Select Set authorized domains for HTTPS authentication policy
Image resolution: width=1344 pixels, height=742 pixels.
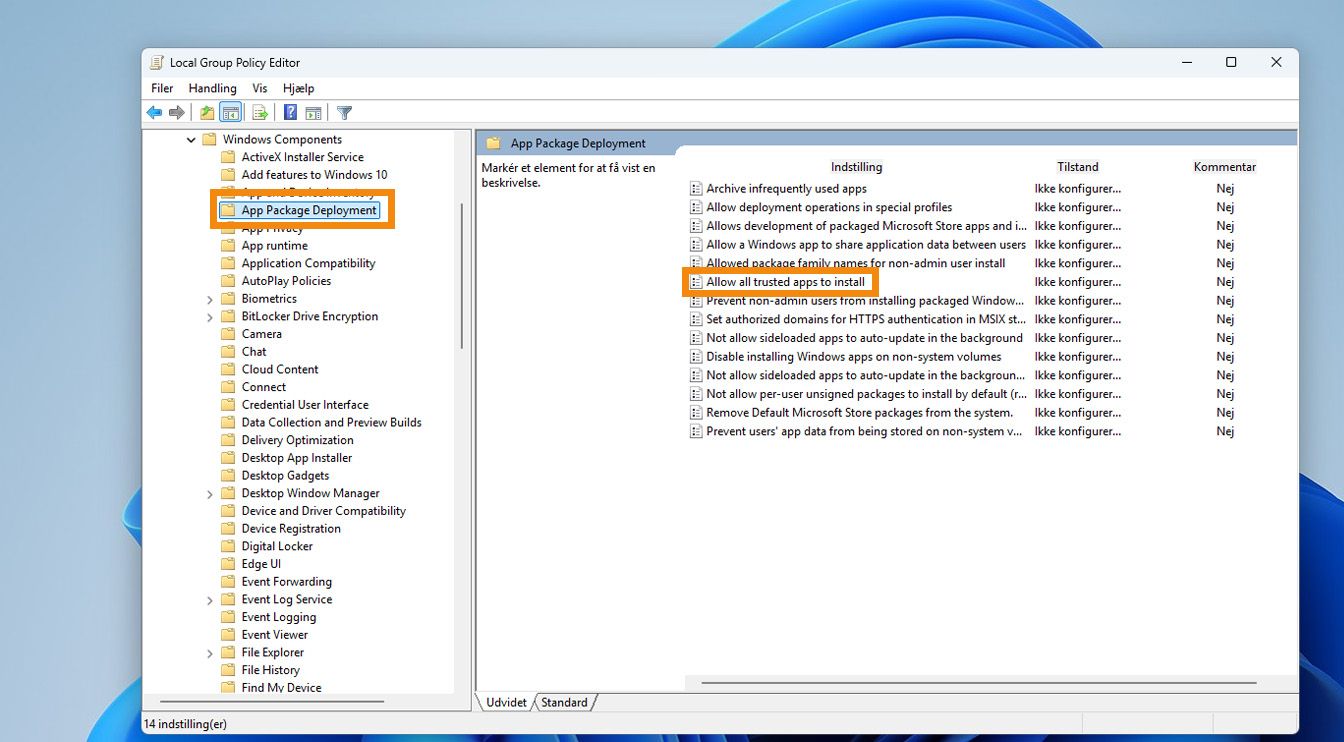point(866,320)
